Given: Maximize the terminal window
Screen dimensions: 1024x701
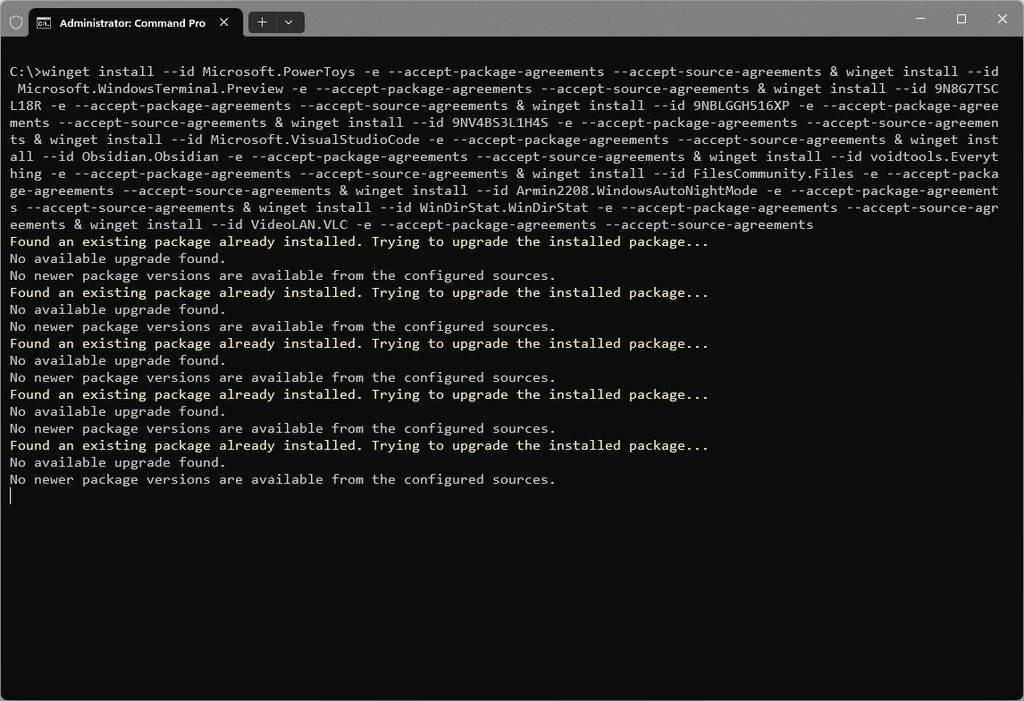Looking at the screenshot, I should [x=961, y=18].
